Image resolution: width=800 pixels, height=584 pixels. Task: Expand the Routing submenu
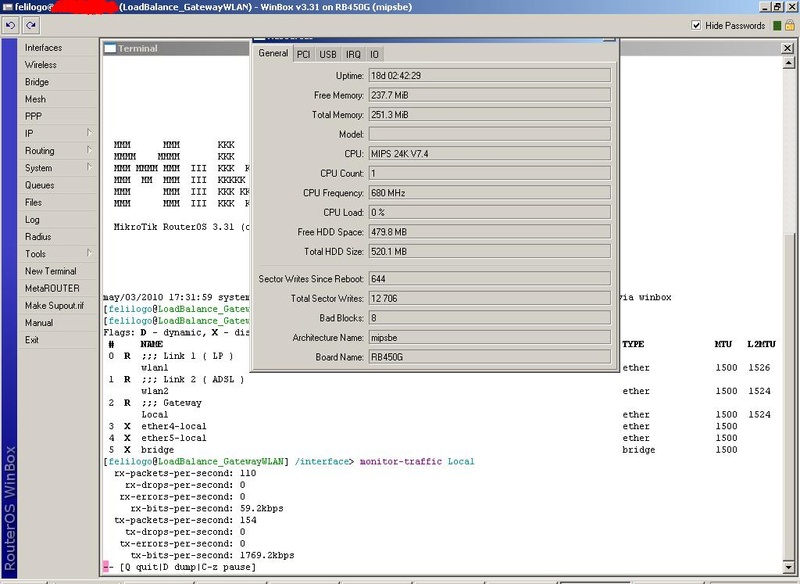[x=89, y=151]
